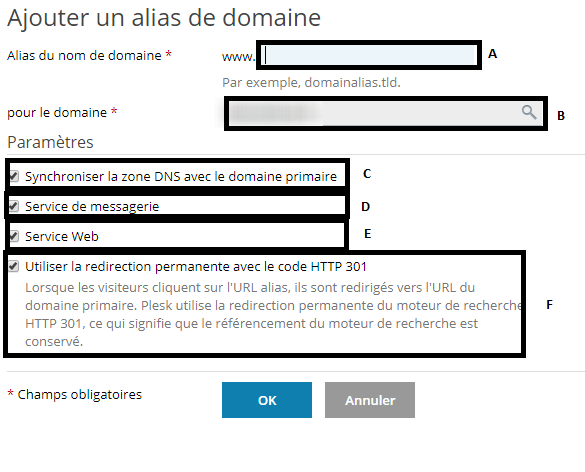Click the 'www.' prefix before the input
This screenshot has height=472, width=585.
click(239, 57)
